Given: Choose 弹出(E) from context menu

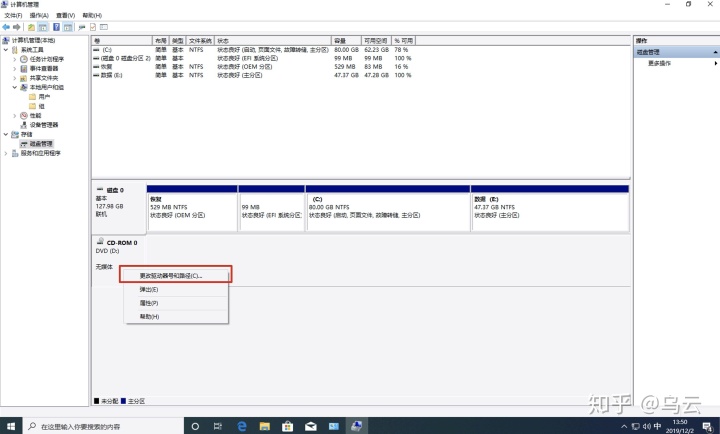Looking at the screenshot, I should coord(176,289).
